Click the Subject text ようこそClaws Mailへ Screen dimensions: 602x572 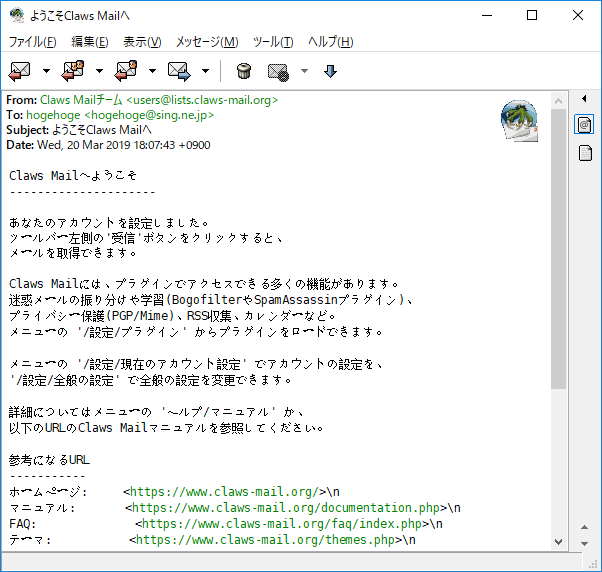(x=101, y=130)
